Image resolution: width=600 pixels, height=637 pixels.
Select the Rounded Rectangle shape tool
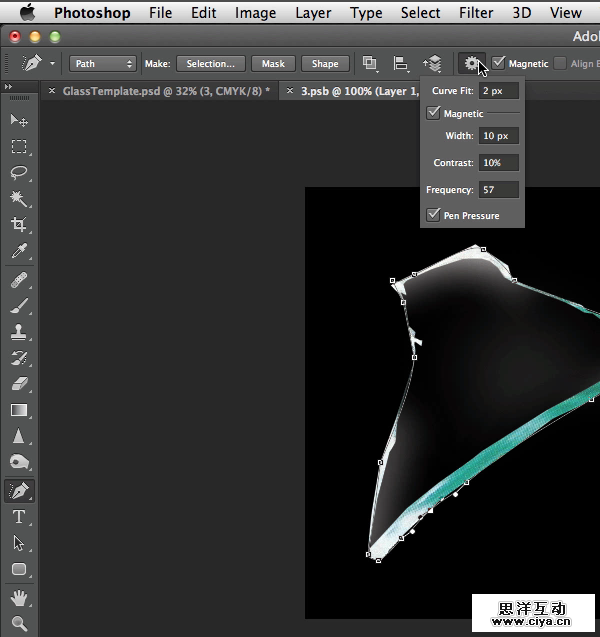coord(19,569)
